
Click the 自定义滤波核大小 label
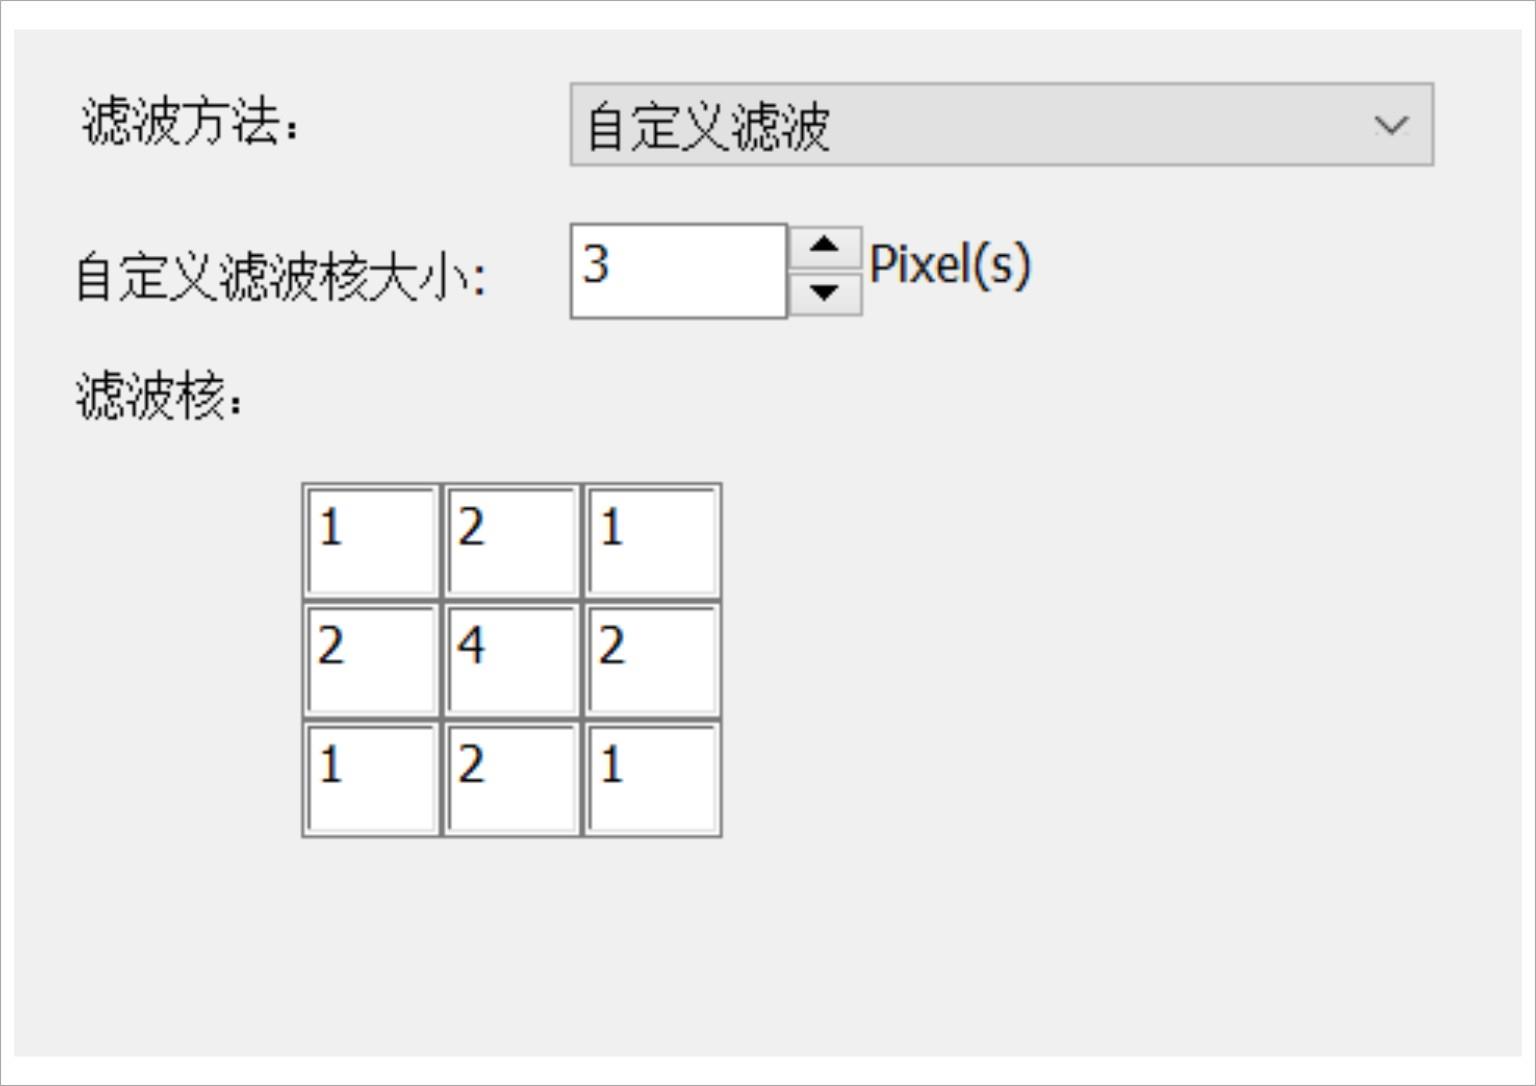click(x=280, y=276)
